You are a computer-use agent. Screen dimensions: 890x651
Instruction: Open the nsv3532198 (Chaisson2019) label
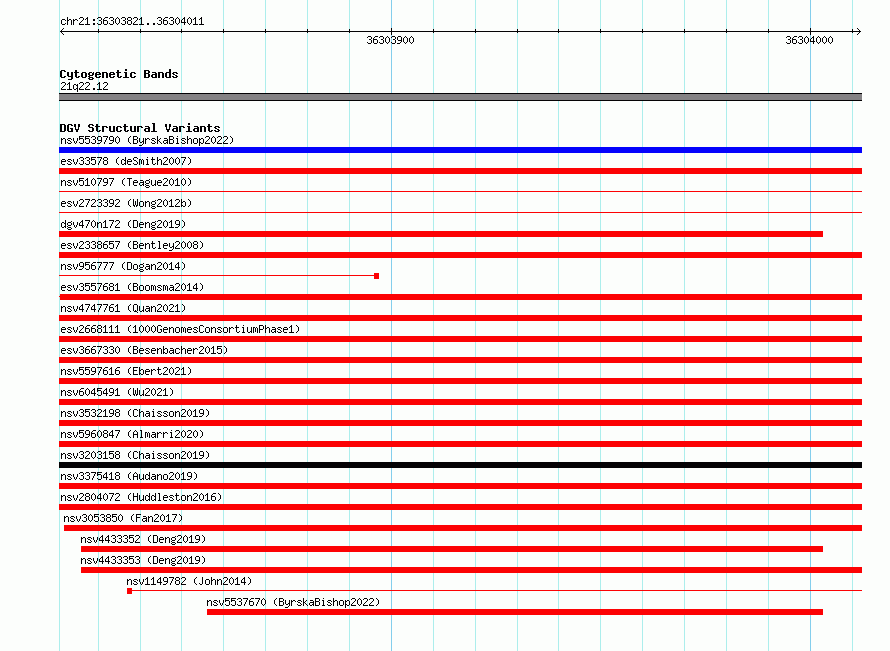click(x=135, y=413)
